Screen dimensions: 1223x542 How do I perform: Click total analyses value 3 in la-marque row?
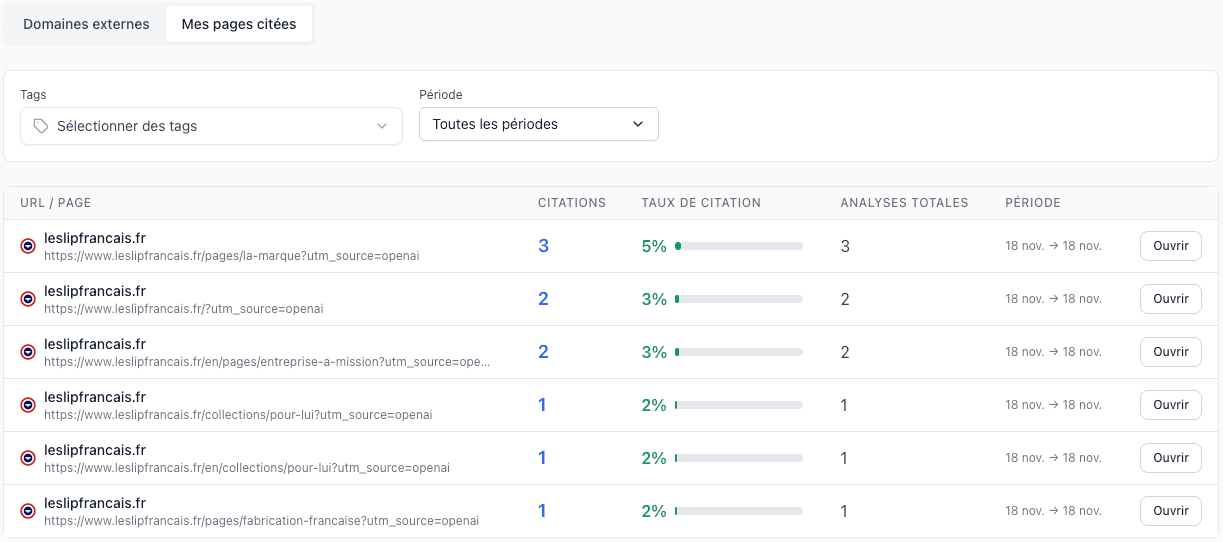pyautogui.click(x=845, y=246)
